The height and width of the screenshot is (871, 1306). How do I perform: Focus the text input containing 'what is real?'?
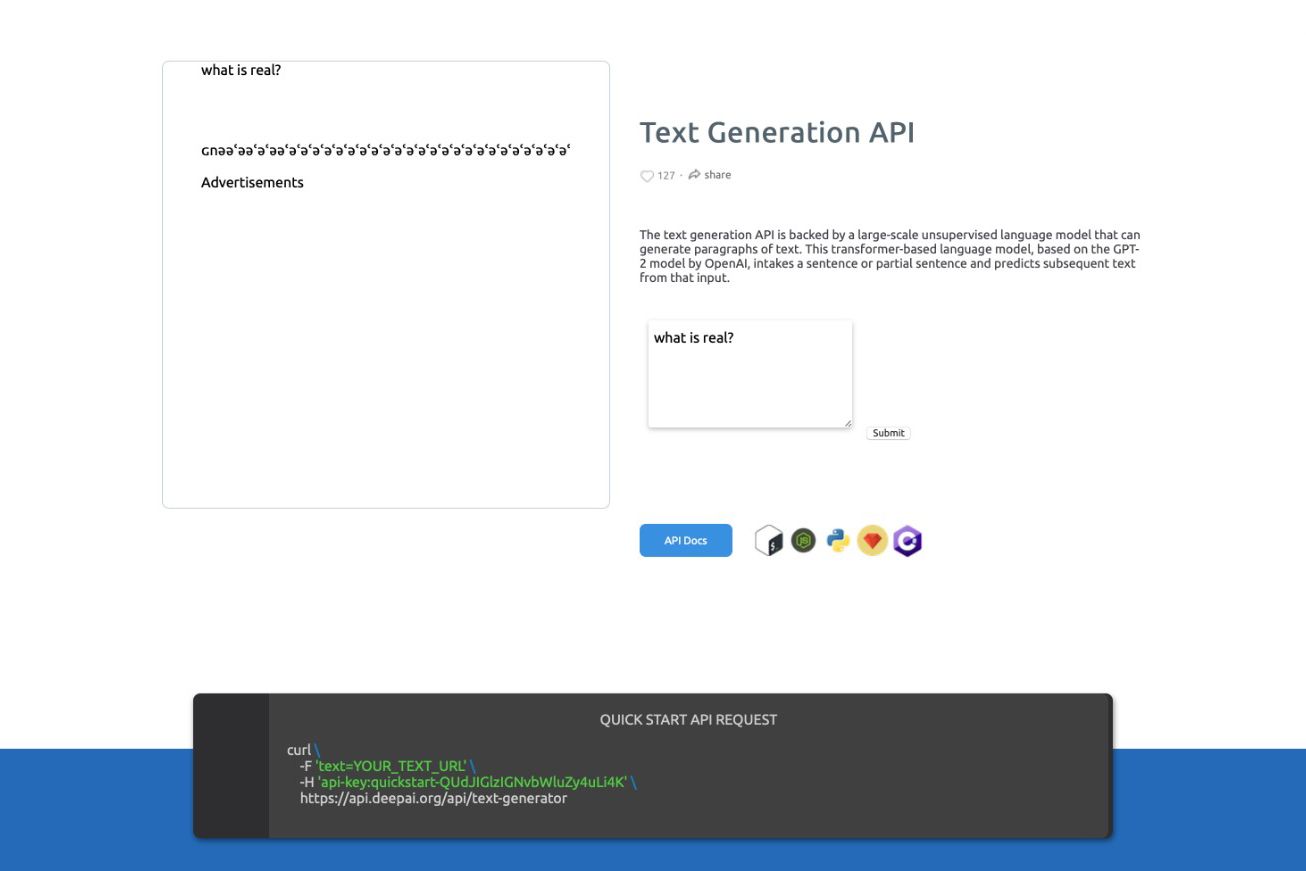[750, 374]
